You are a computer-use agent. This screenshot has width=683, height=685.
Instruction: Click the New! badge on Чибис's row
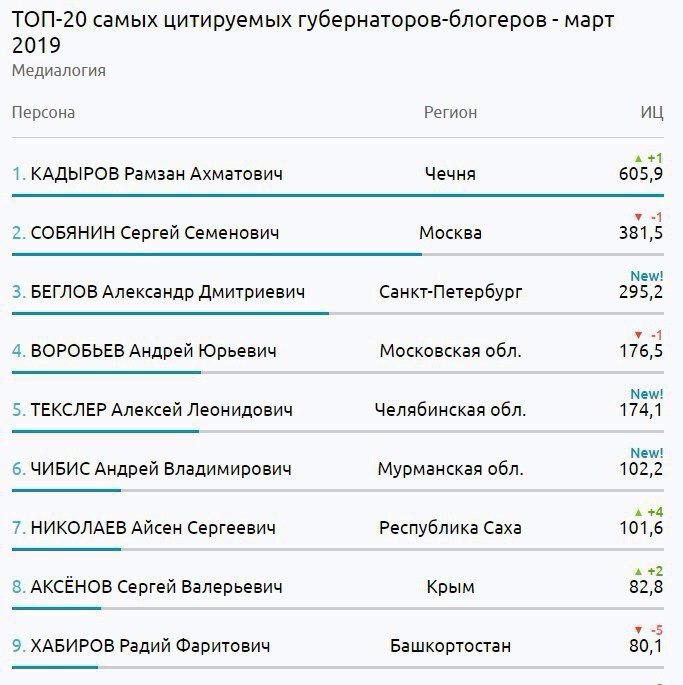click(646, 452)
